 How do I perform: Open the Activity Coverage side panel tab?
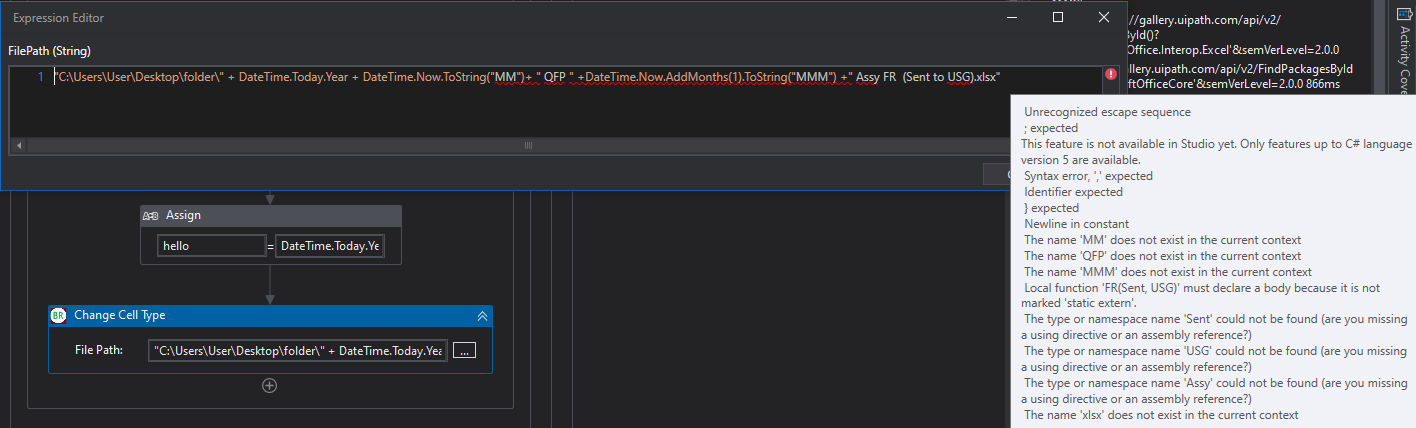click(x=1404, y=50)
